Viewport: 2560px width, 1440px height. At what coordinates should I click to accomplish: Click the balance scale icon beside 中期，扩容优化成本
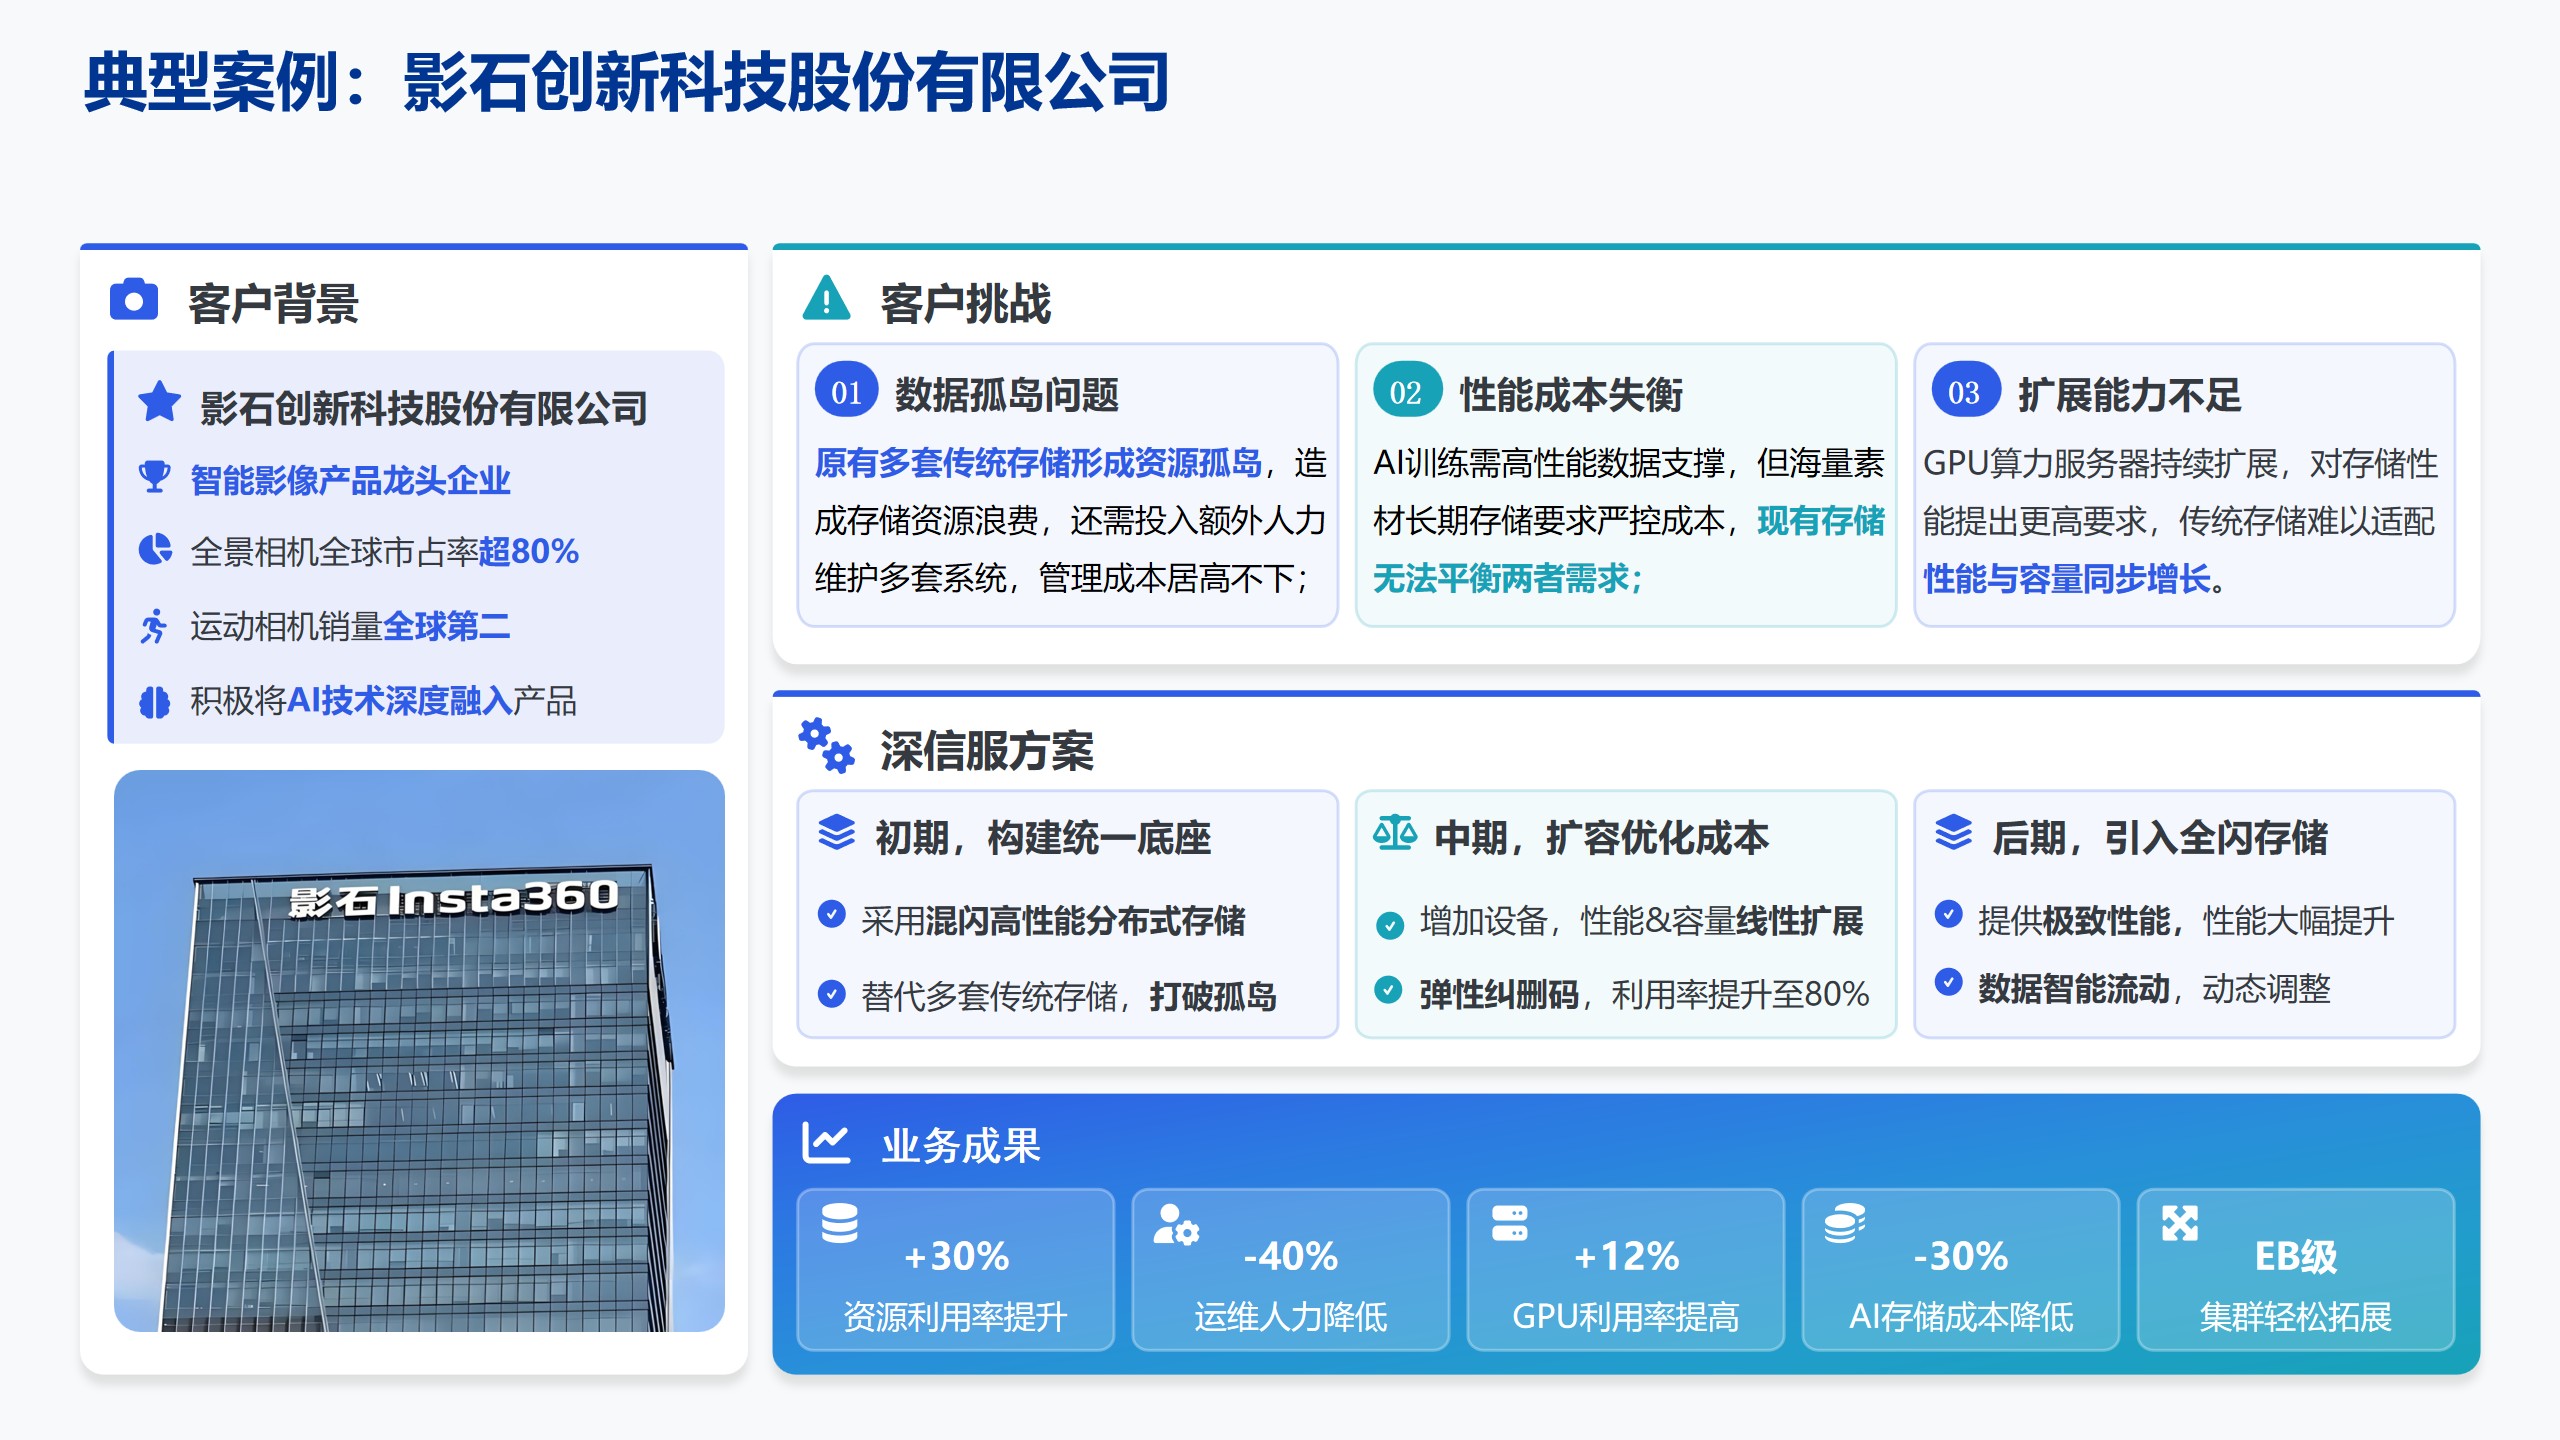pyautogui.click(x=1395, y=832)
